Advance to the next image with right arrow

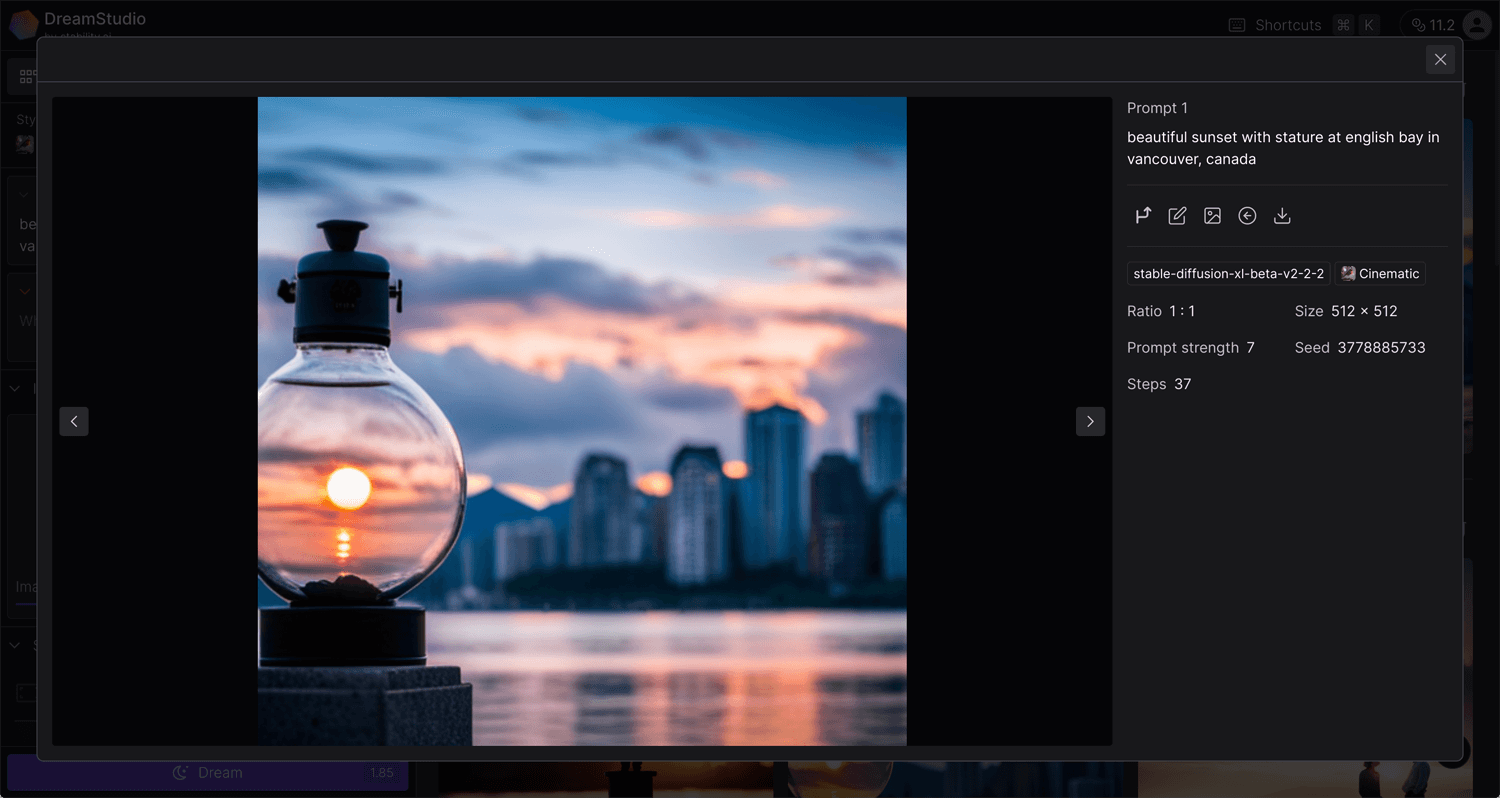pyautogui.click(x=1090, y=421)
